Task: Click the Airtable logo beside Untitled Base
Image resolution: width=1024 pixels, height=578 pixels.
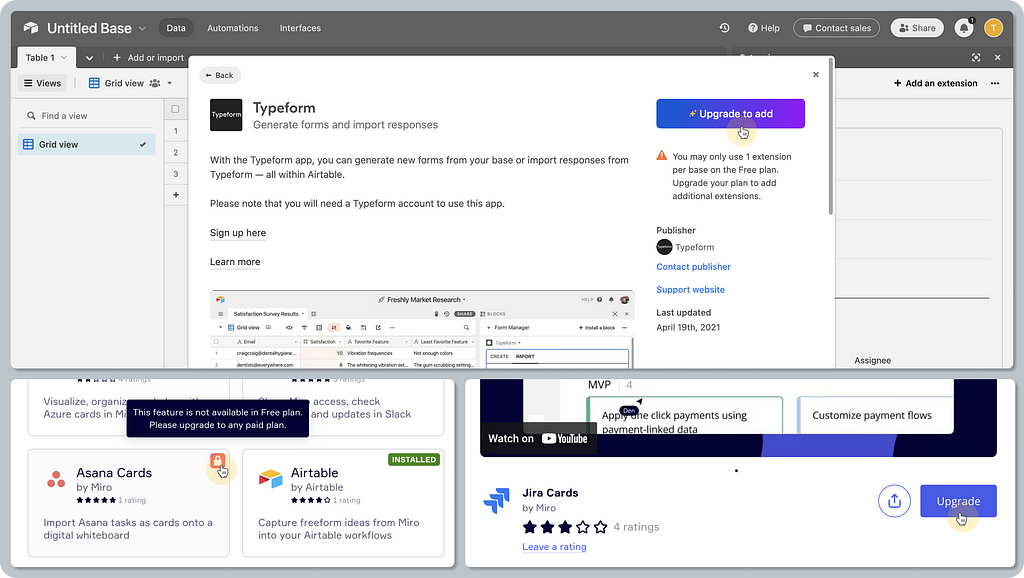Action: point(31,28)
